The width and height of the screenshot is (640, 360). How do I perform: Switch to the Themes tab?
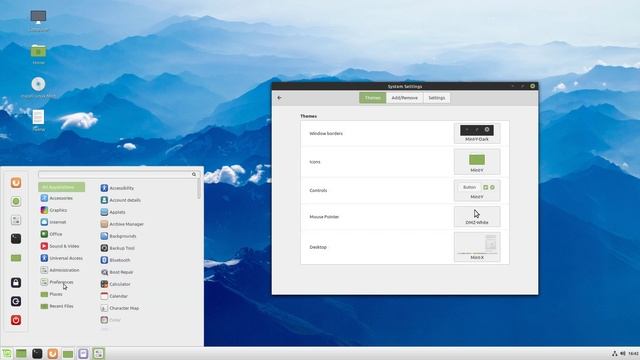coord(373,98)
